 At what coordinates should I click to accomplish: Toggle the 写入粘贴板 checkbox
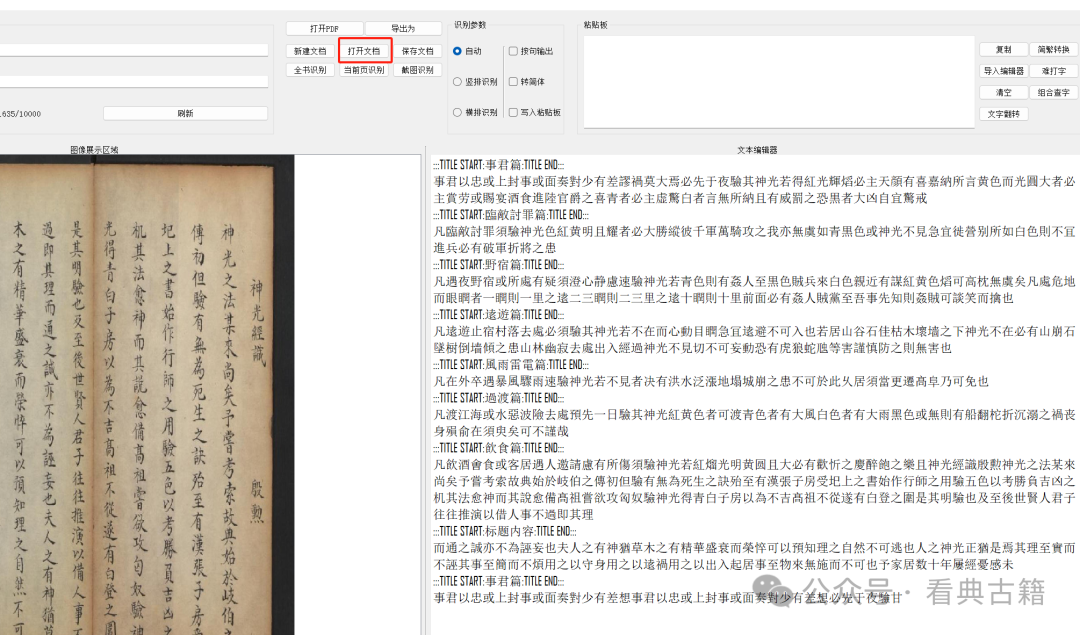[513, 113]
